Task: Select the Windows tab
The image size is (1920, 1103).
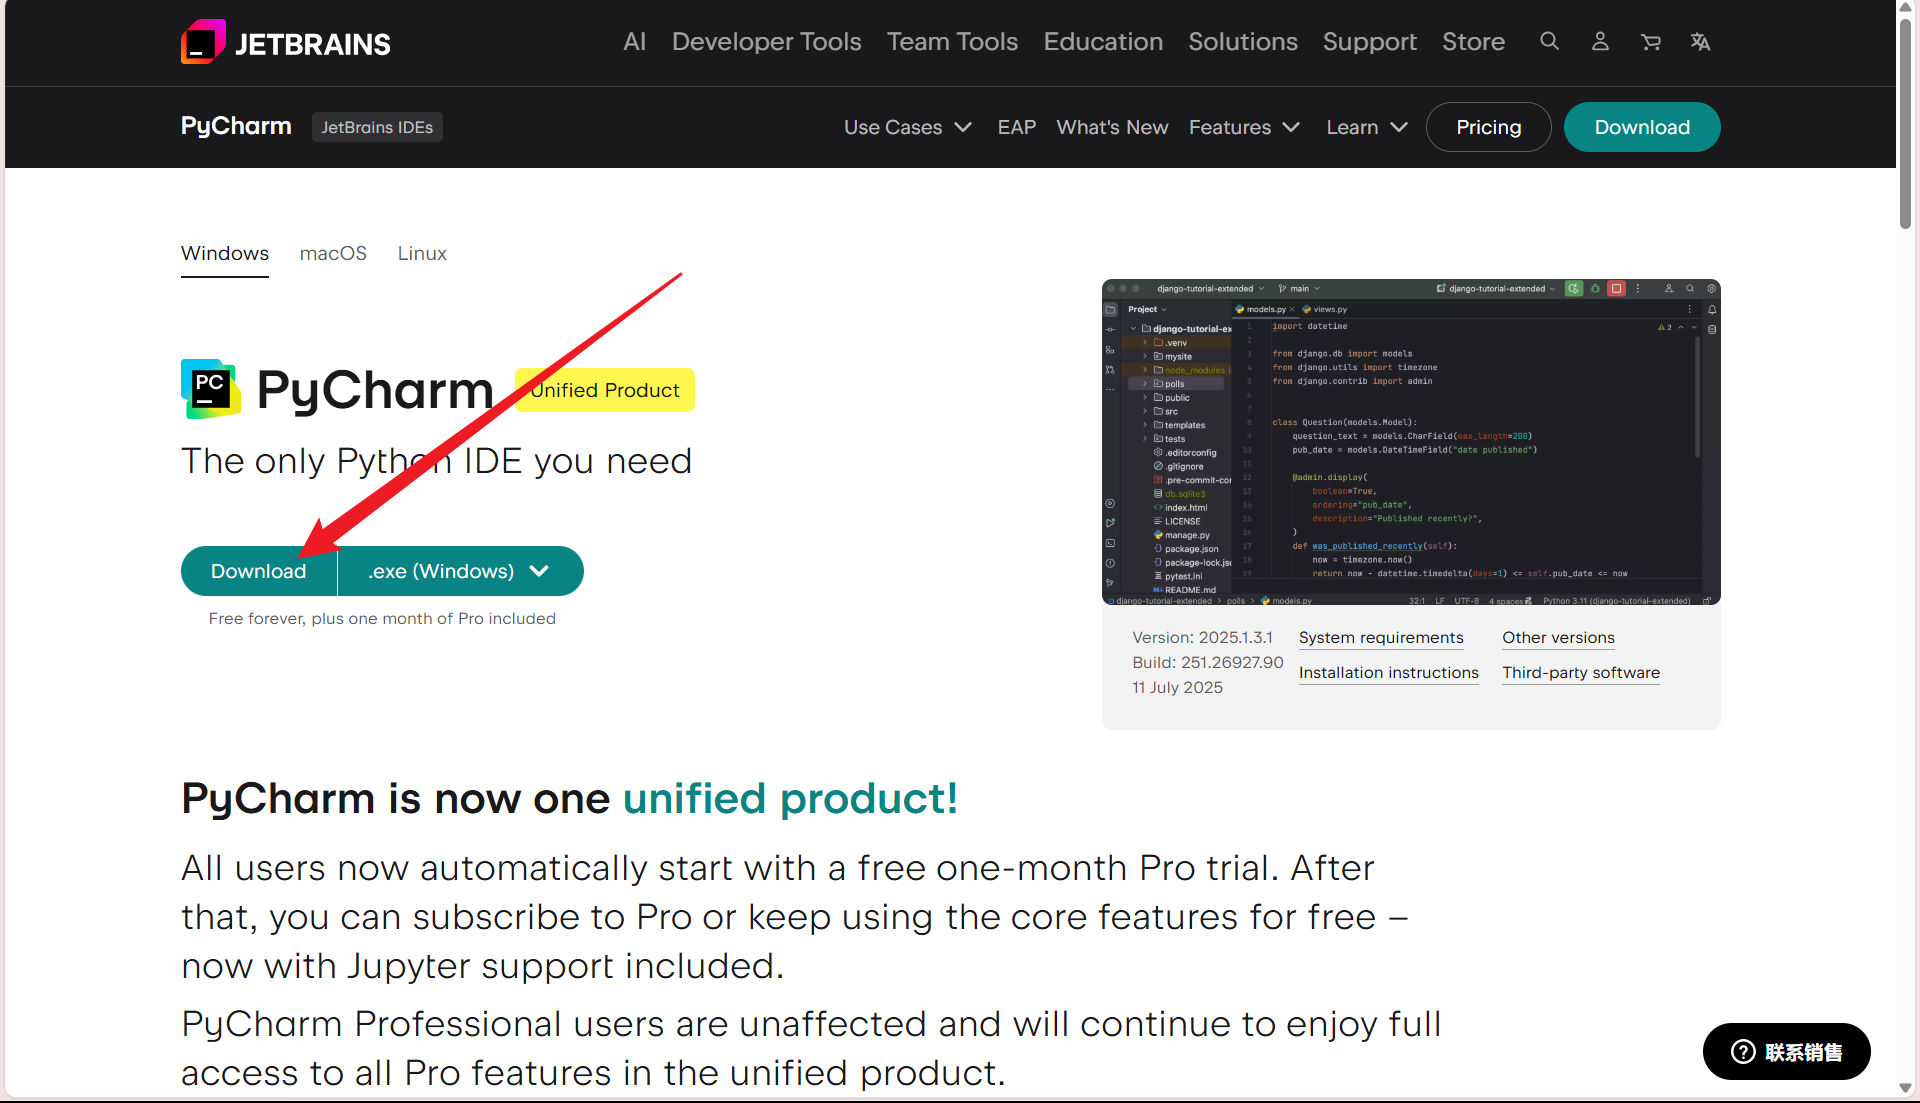Action: click(x=225, y=254)
